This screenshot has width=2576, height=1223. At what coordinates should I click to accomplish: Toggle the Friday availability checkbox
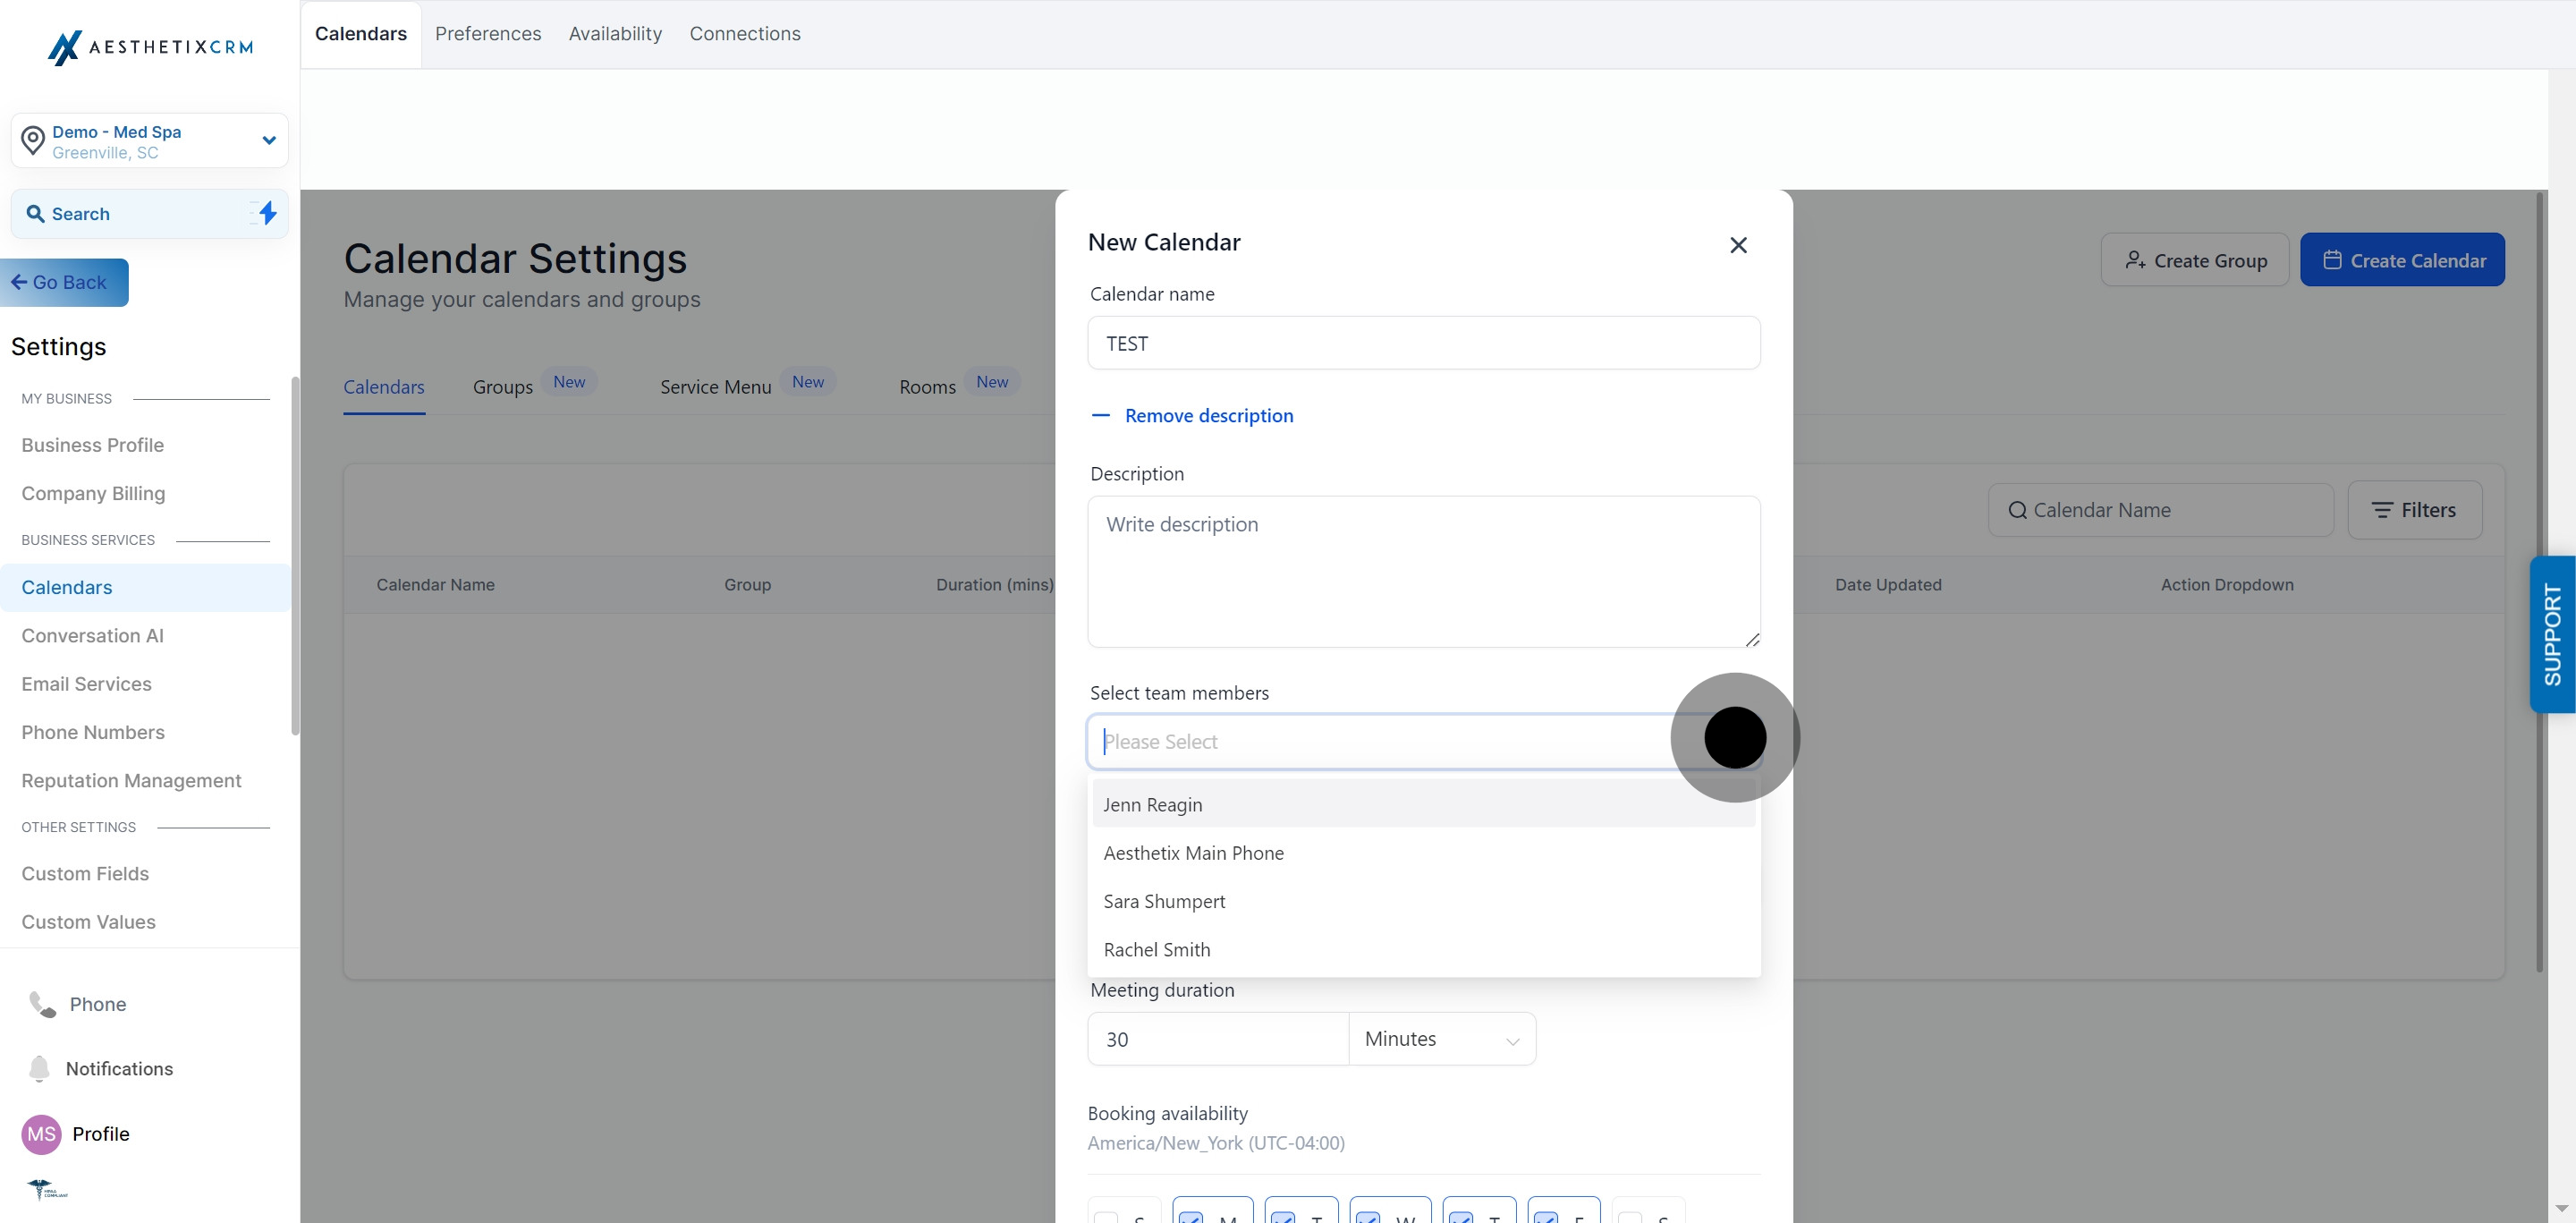1545,1217
